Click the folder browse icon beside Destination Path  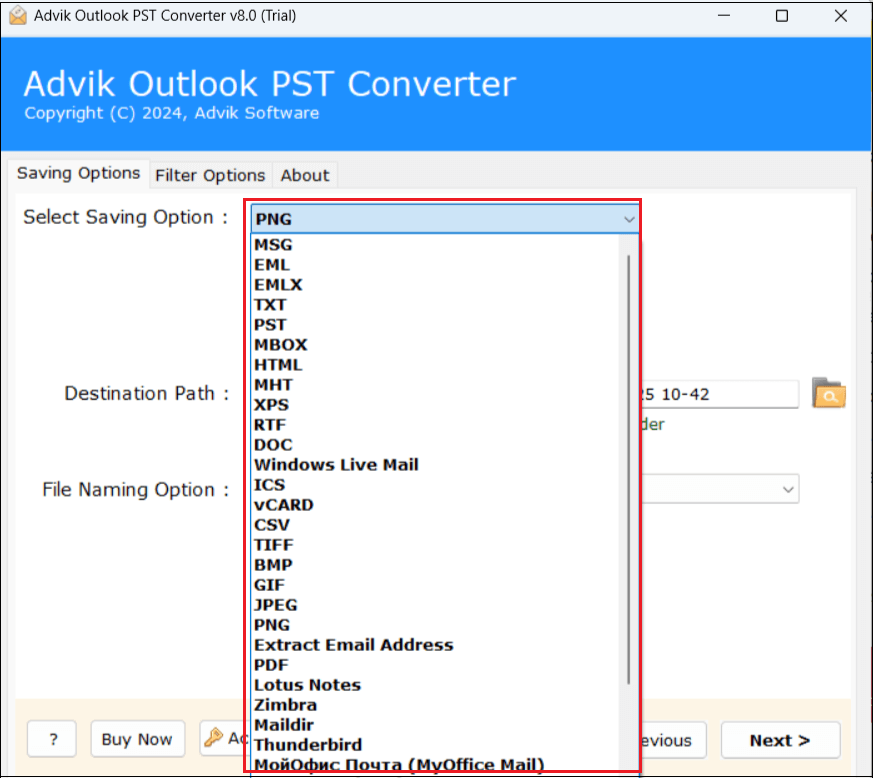(x=828, y=393)
